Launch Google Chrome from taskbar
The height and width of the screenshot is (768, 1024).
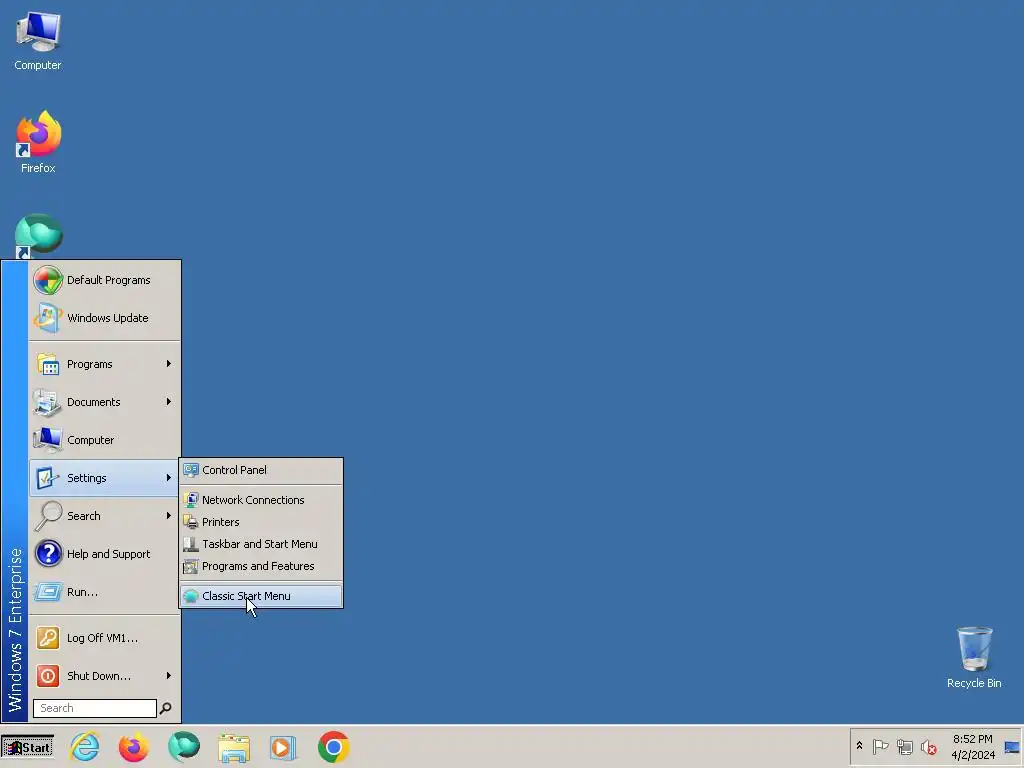click(334, 747)
